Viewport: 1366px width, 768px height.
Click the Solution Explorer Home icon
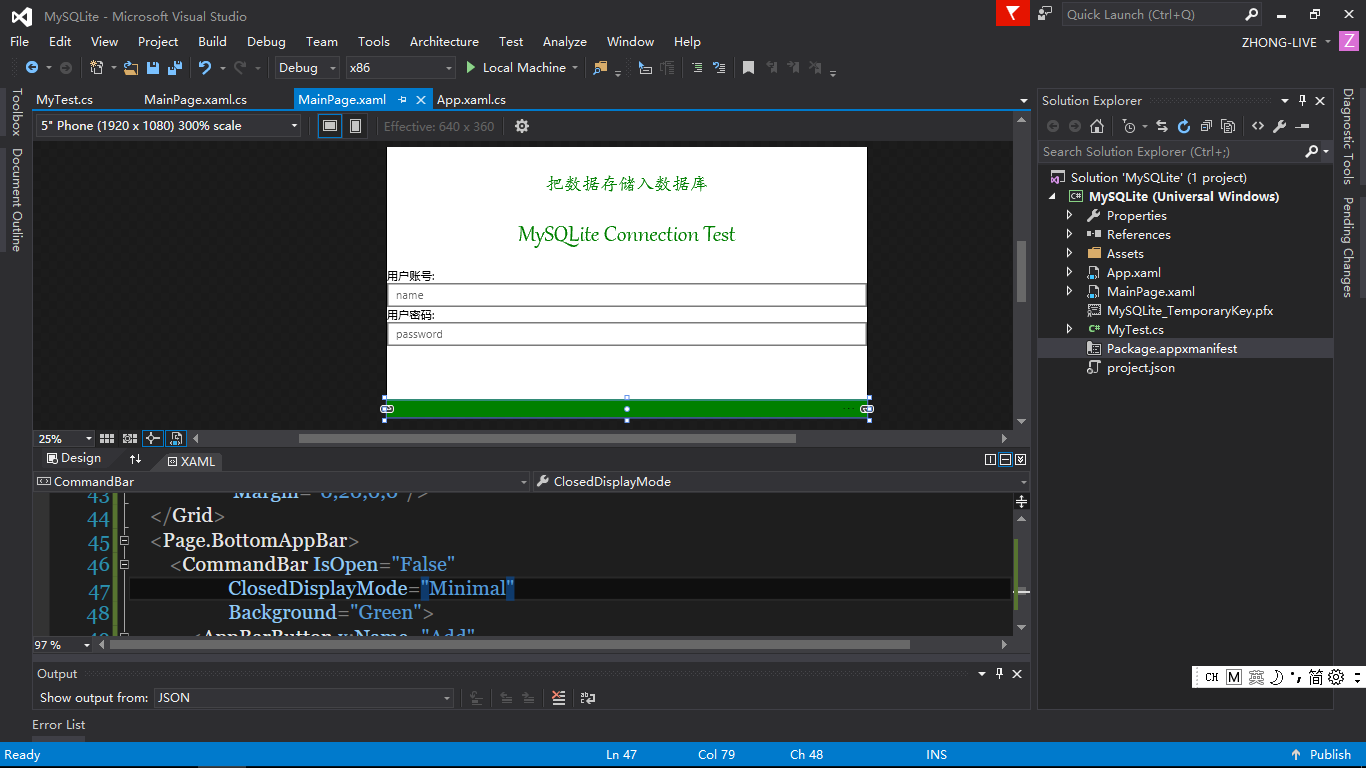pyautogui.click(x=1097, y=126)
